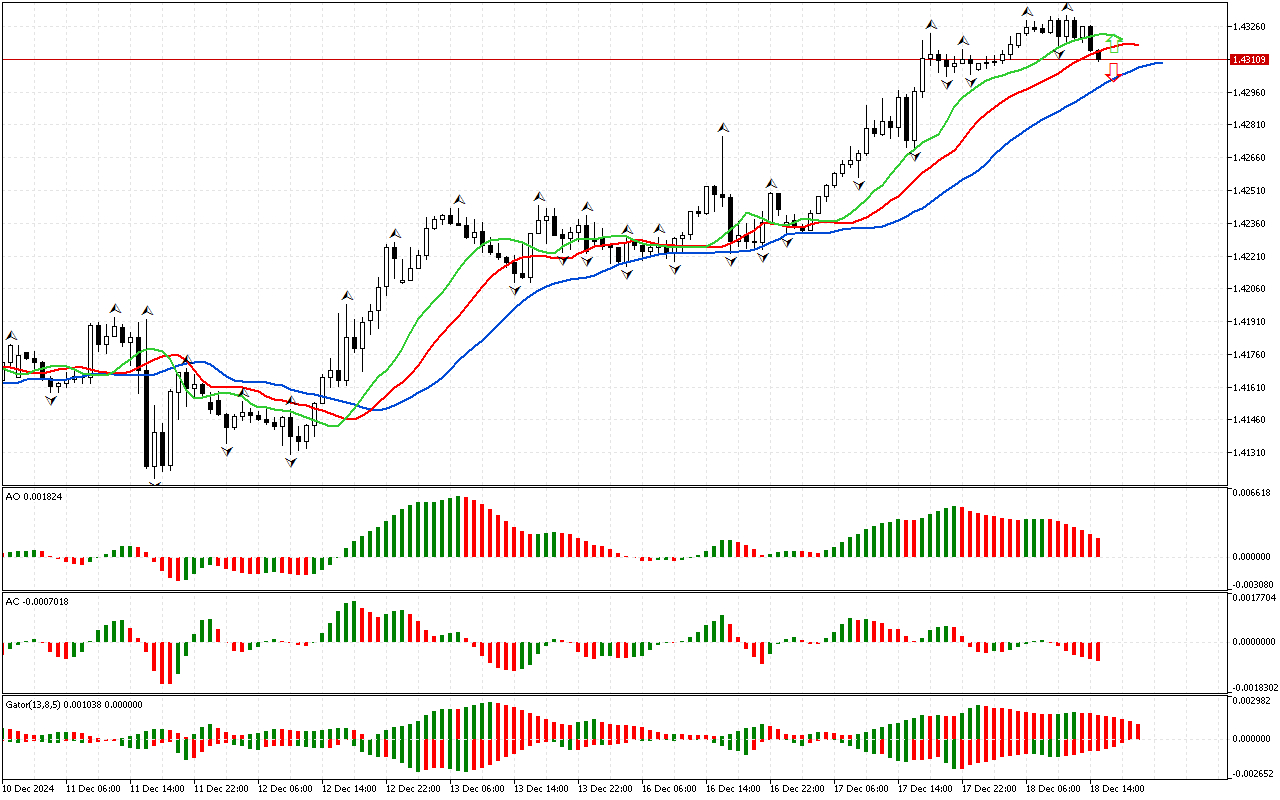Click price axis value 1.41610
1280x800 pixels.
point(1250,388)
